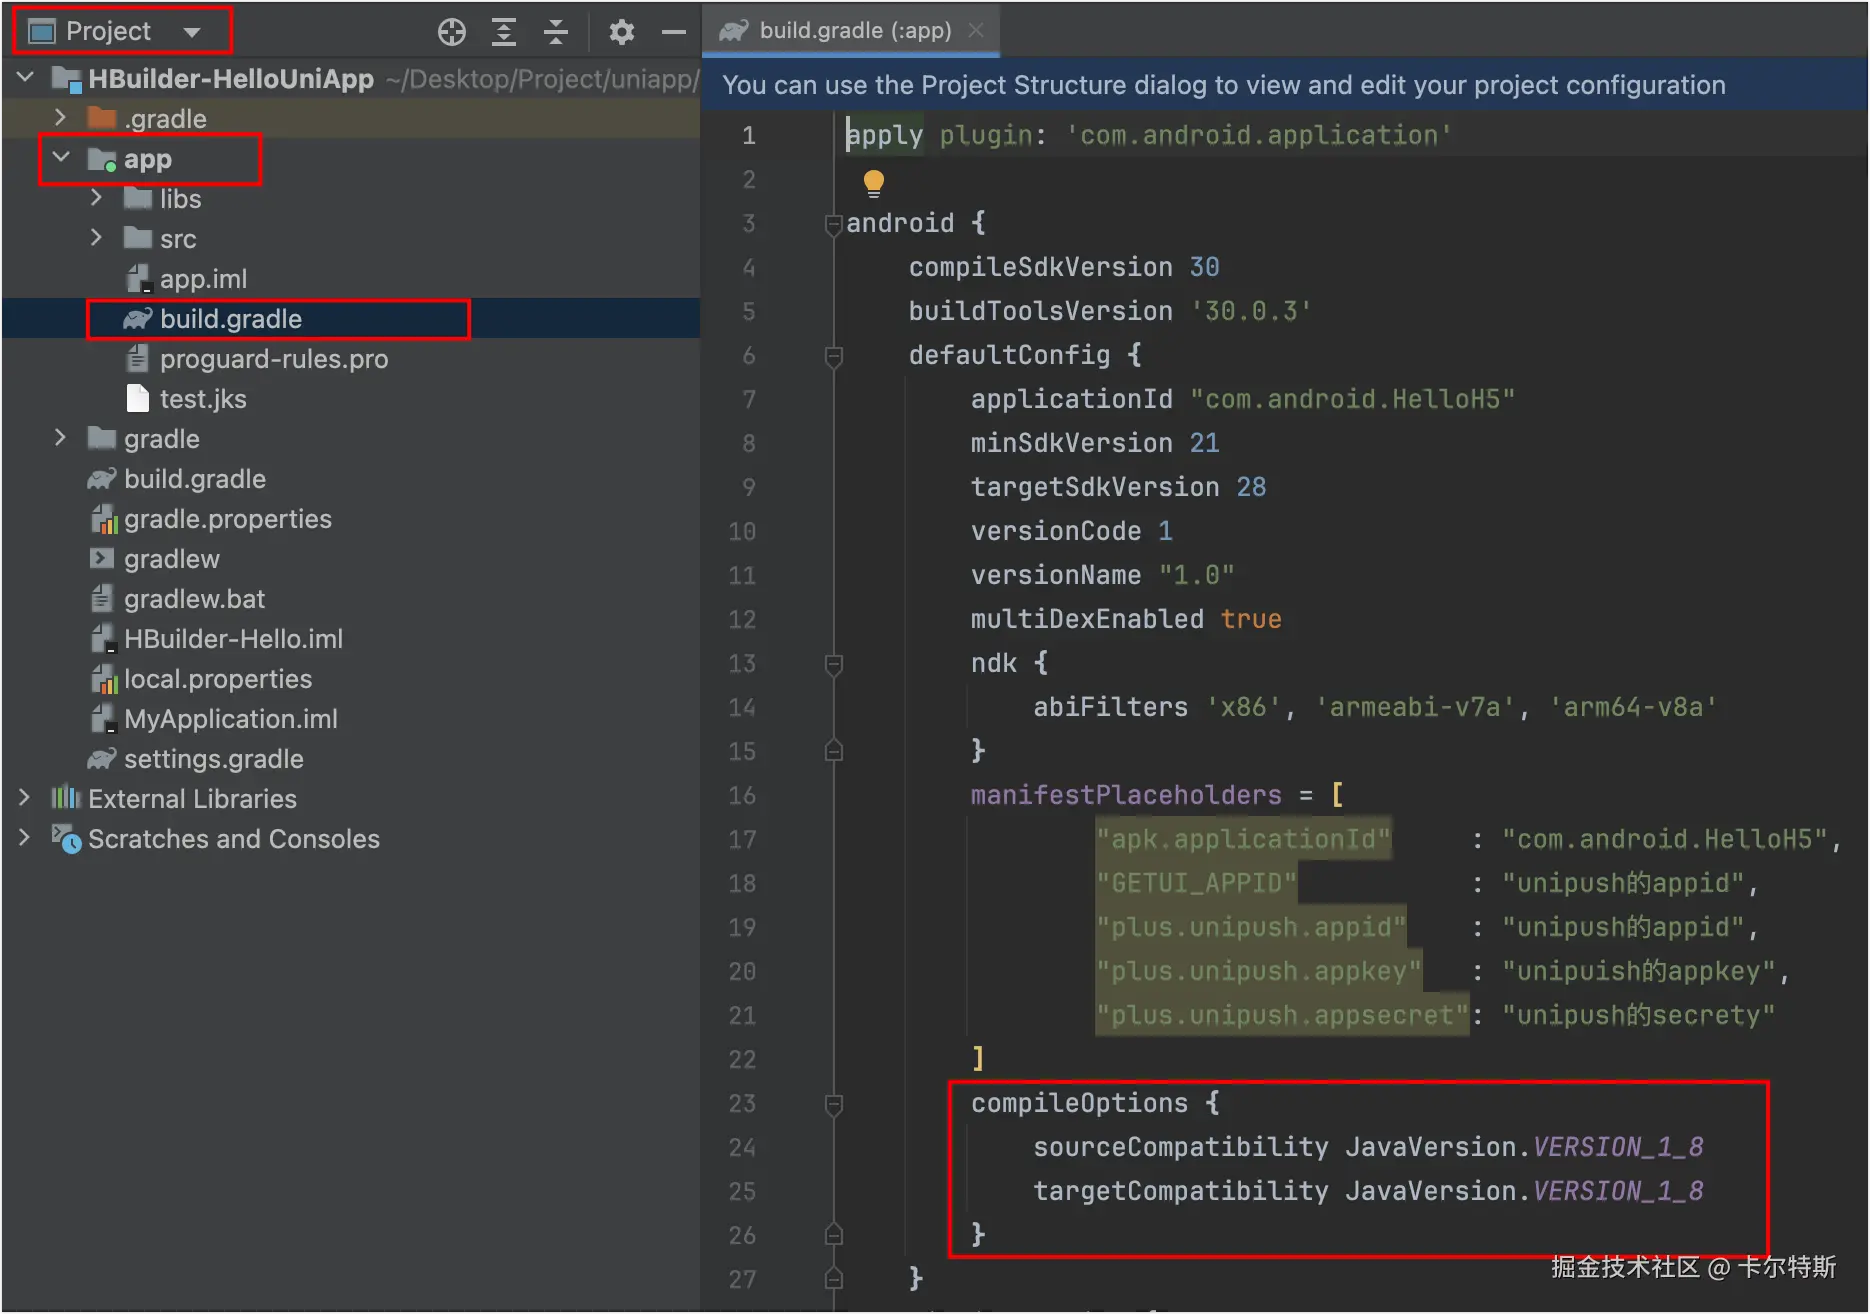Click the yellow lightbulb intention icon
The width and height of the screenshot is (1870, 1314).
pyautogui.click(x=874, y=182)
